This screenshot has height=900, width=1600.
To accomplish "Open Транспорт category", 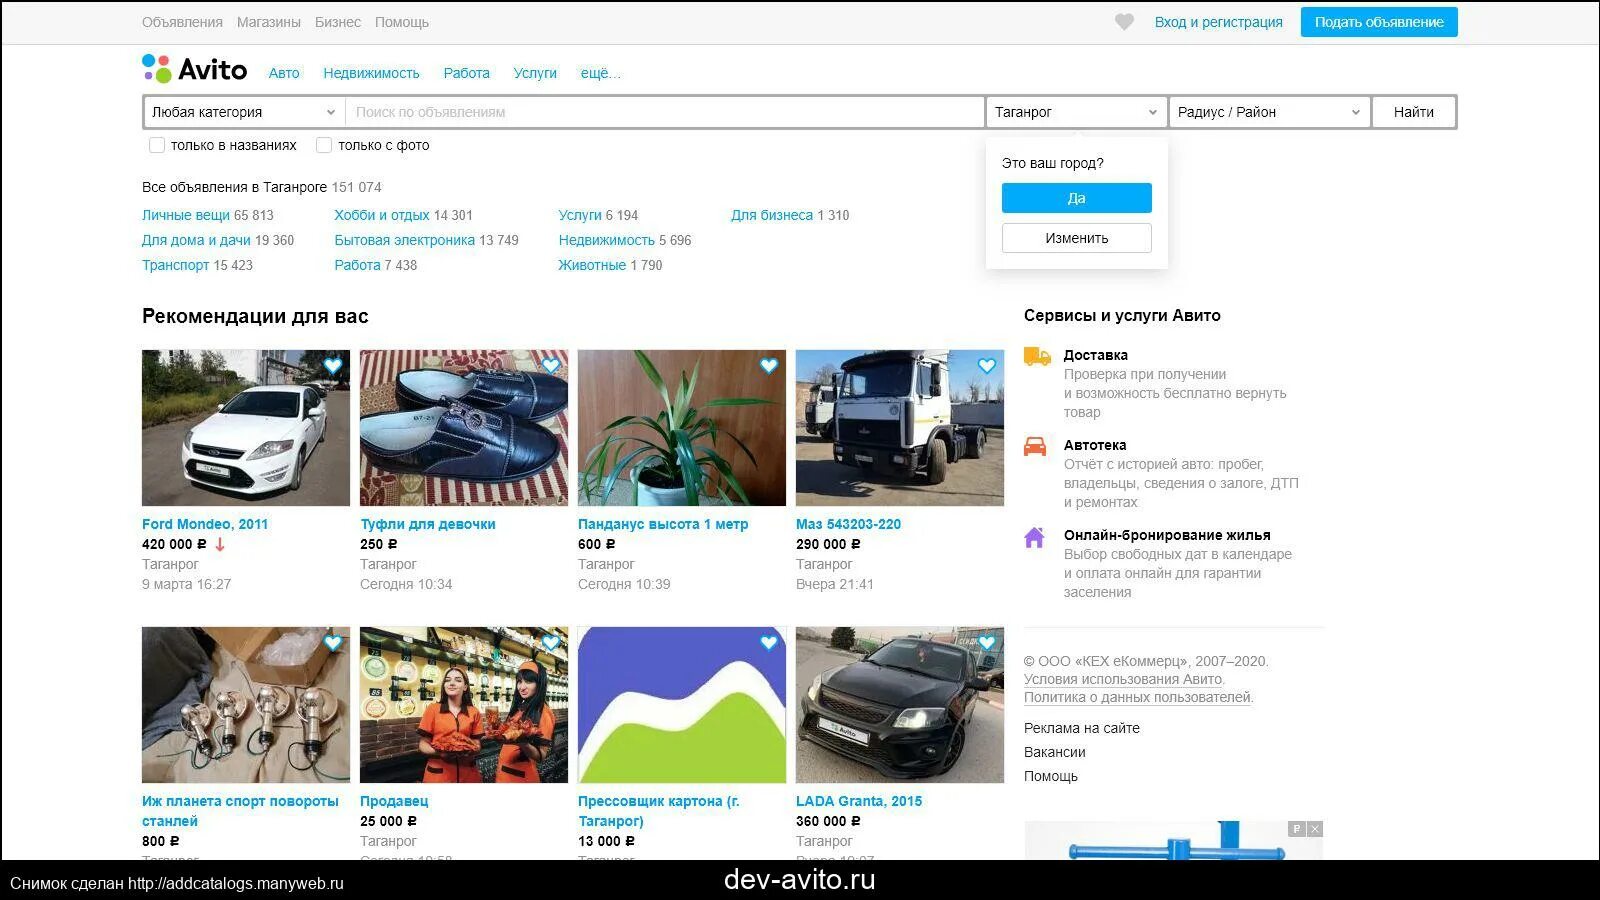I will tap(176, 265).
